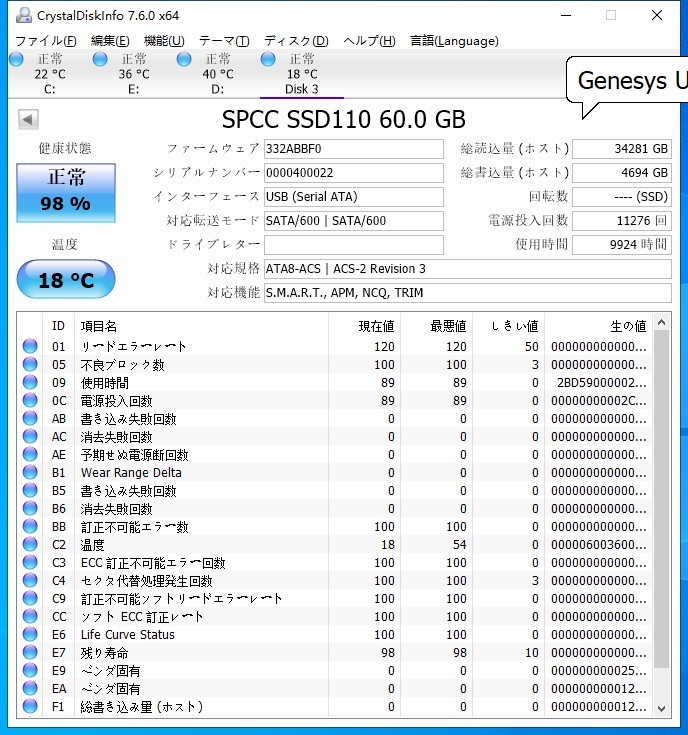688x735 pixels.
Task: Open the ファイル(F) menu
Action: [x=46, y=41]
